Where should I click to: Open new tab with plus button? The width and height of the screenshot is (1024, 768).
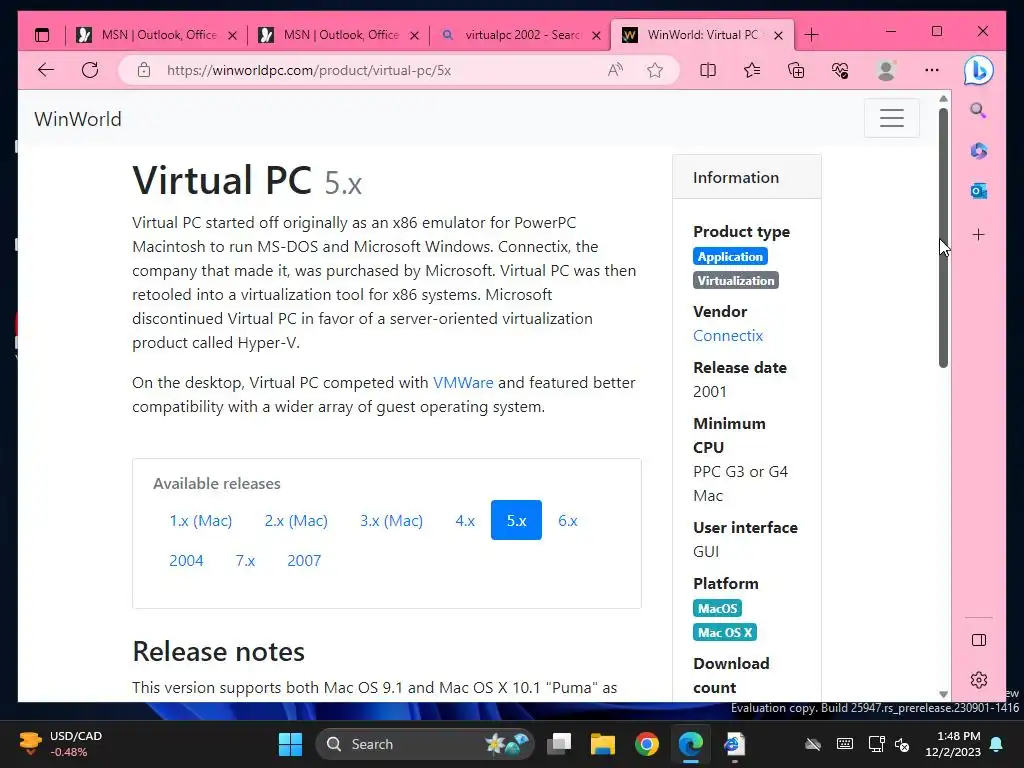point(811,35)
